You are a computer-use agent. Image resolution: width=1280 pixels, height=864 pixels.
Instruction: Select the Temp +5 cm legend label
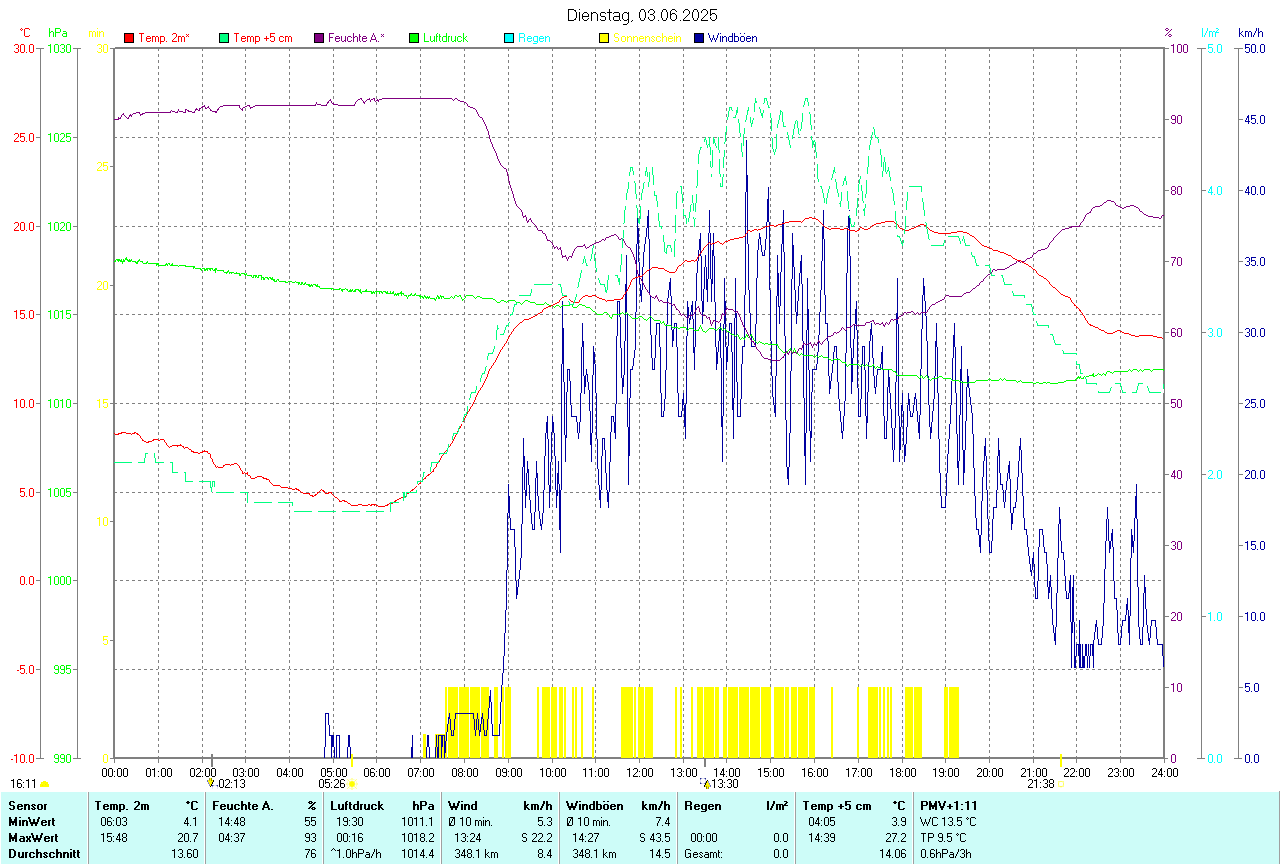(262, 38)
